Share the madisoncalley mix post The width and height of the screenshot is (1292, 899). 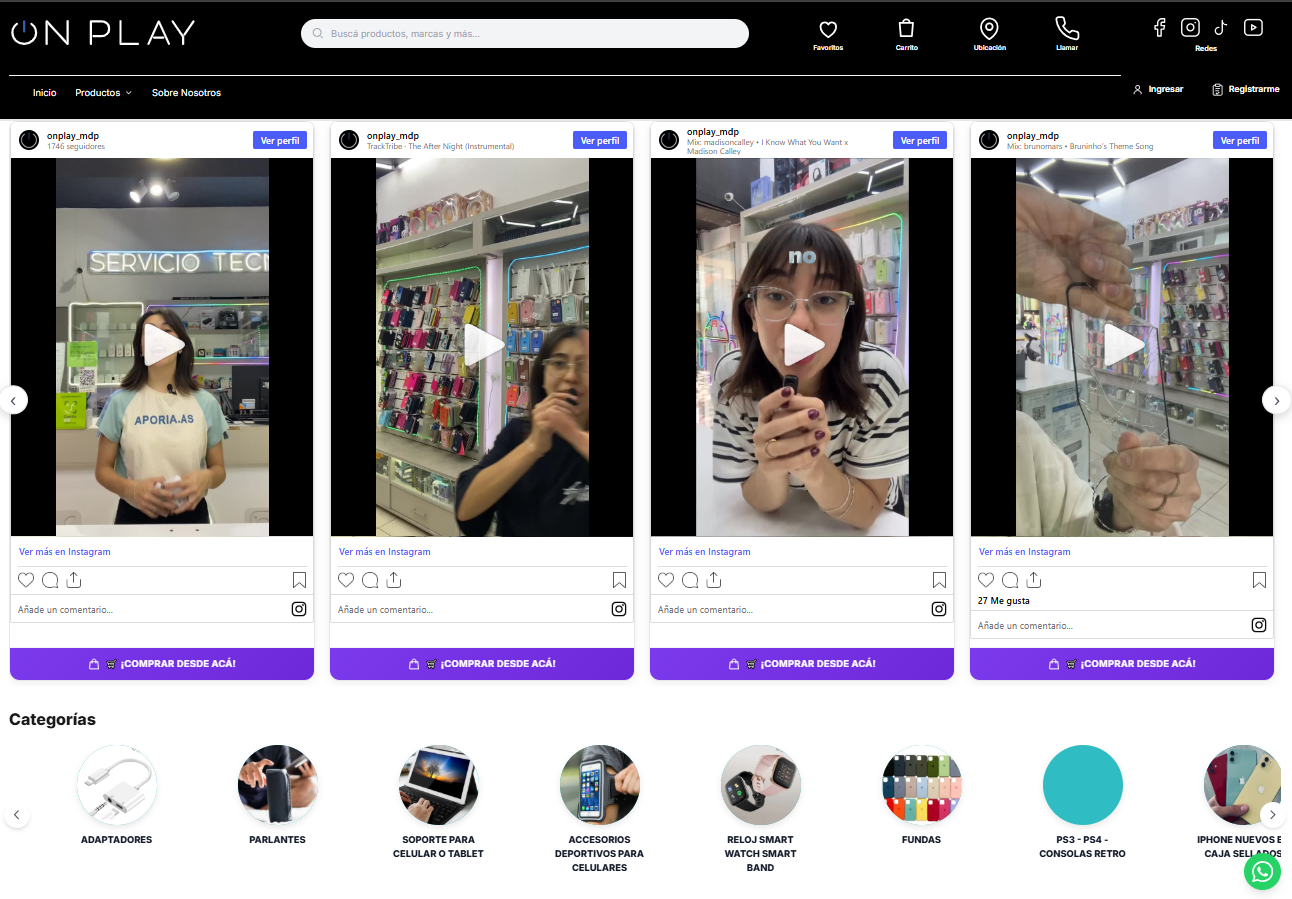[x=714, y=580]
